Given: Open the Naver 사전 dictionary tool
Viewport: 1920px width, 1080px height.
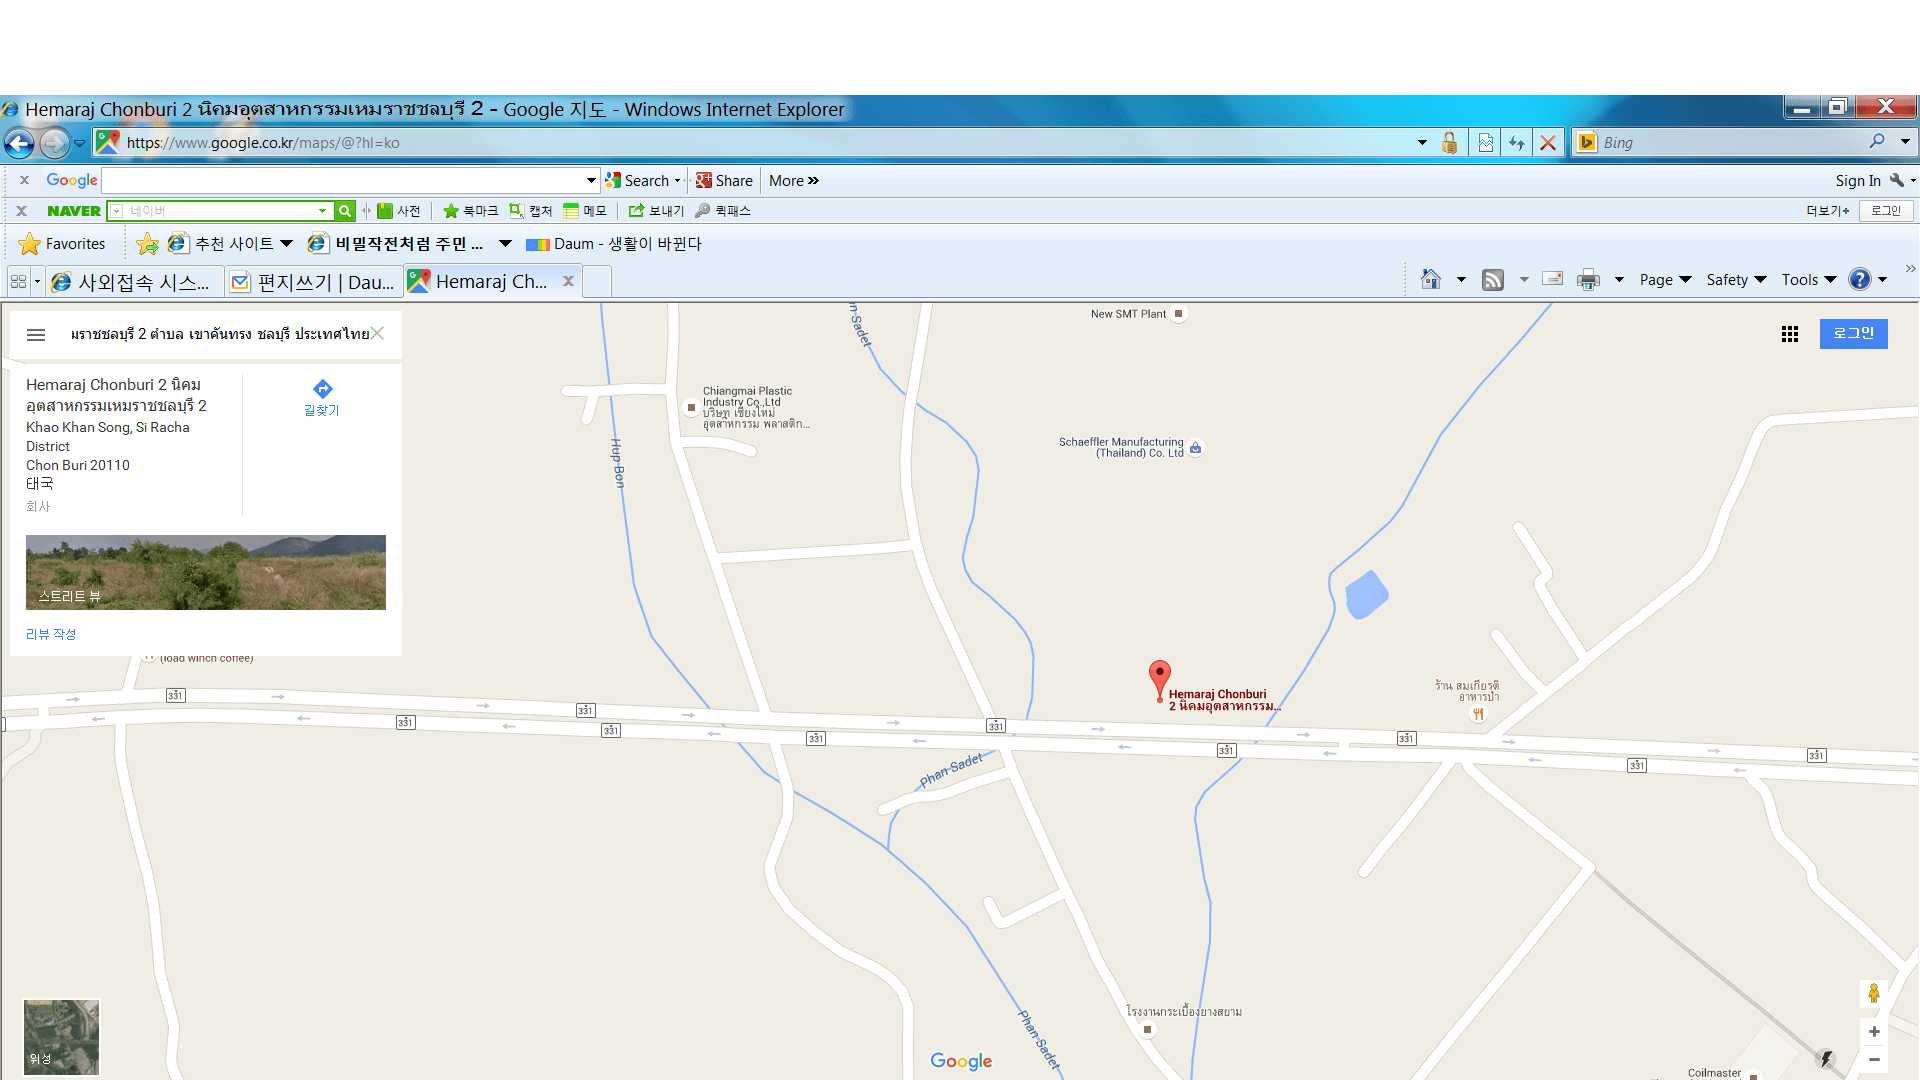Looking at the screenshot, I should [399, 211].
